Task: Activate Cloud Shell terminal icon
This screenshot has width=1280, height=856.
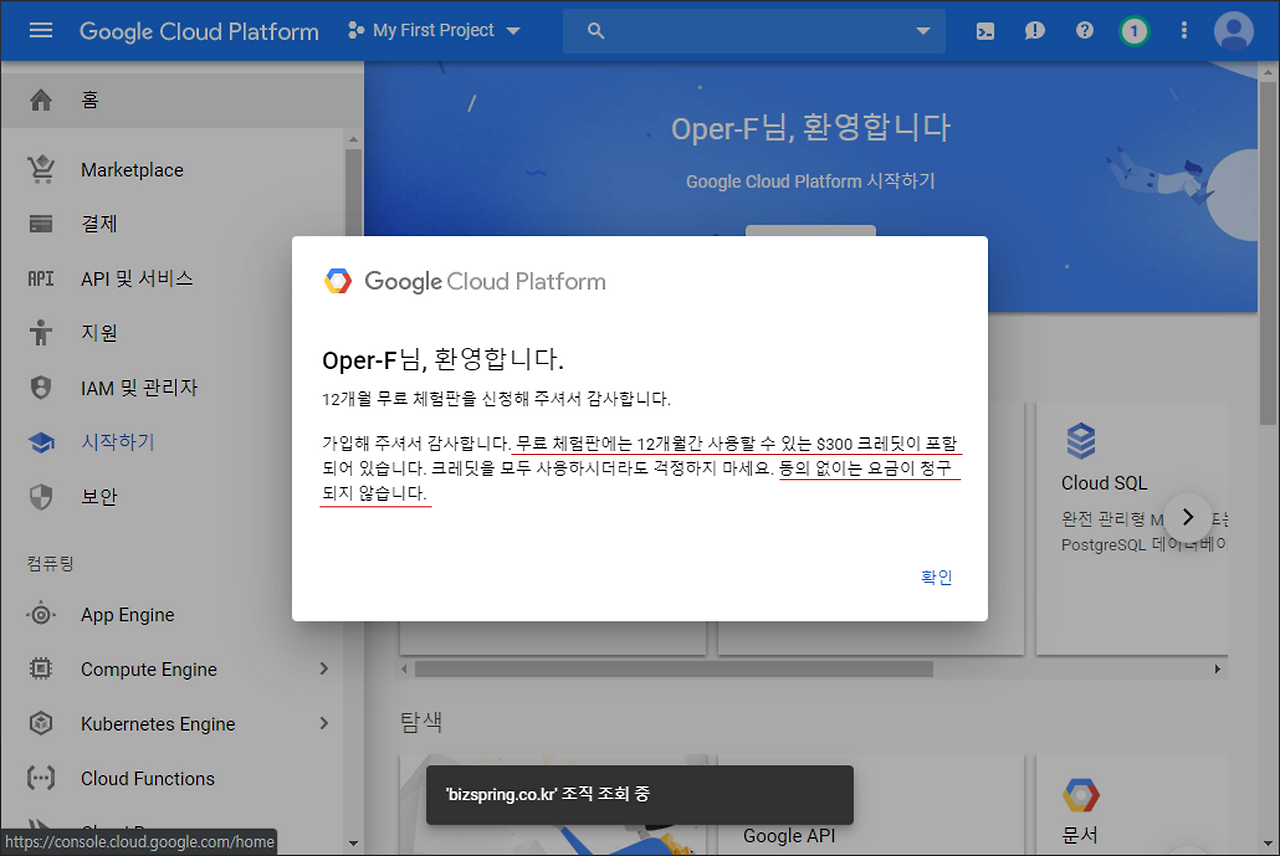Action: pos(985,31)
